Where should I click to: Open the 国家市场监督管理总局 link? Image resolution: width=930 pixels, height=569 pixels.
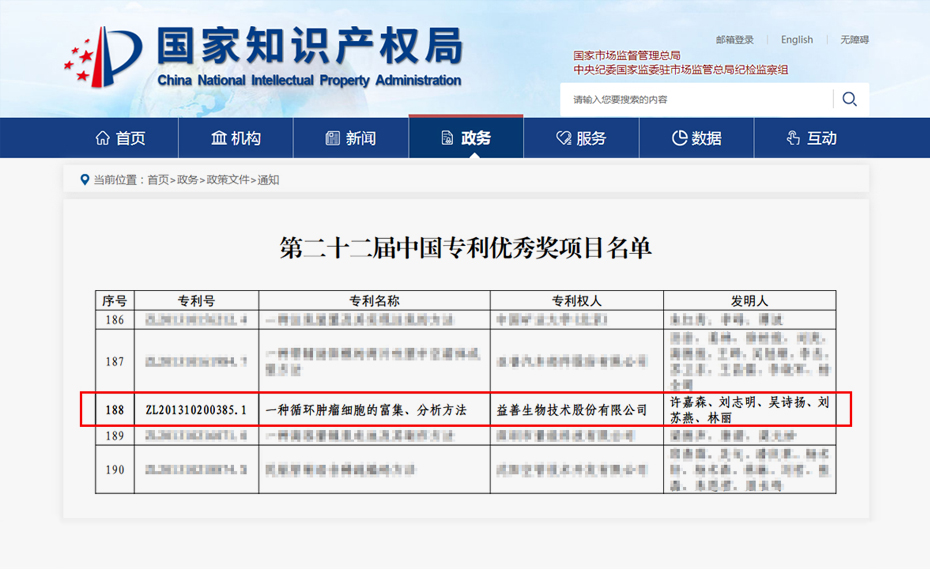pyautogui.click(x=626, y=56)
